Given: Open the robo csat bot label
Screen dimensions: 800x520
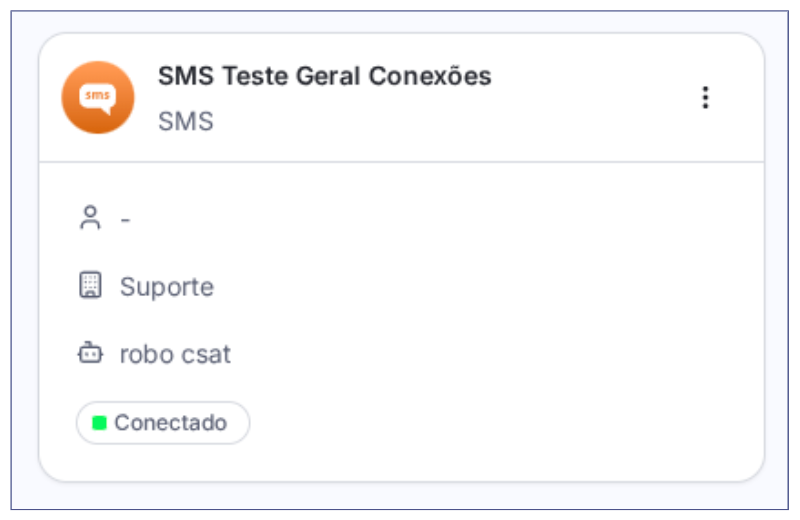Looking at the screenshot, I should (x=175, y=354).
